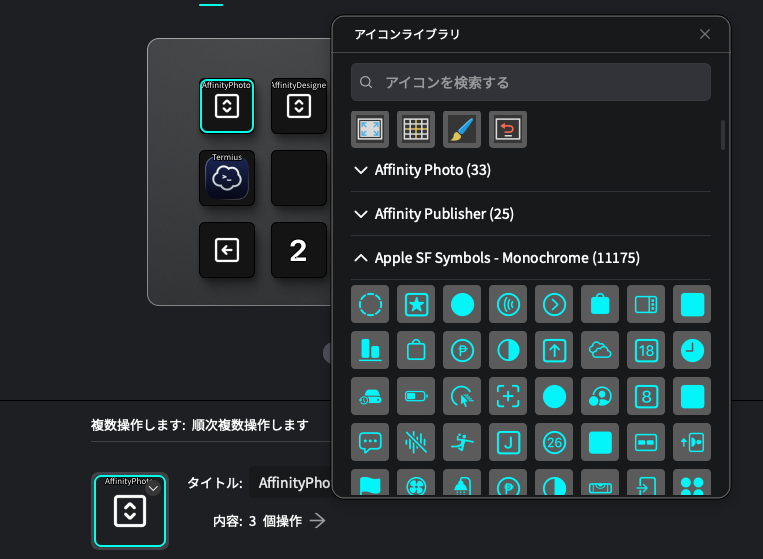Select the empty key beside Termius
Screen dimensions: 763x559
pos(299,178)
